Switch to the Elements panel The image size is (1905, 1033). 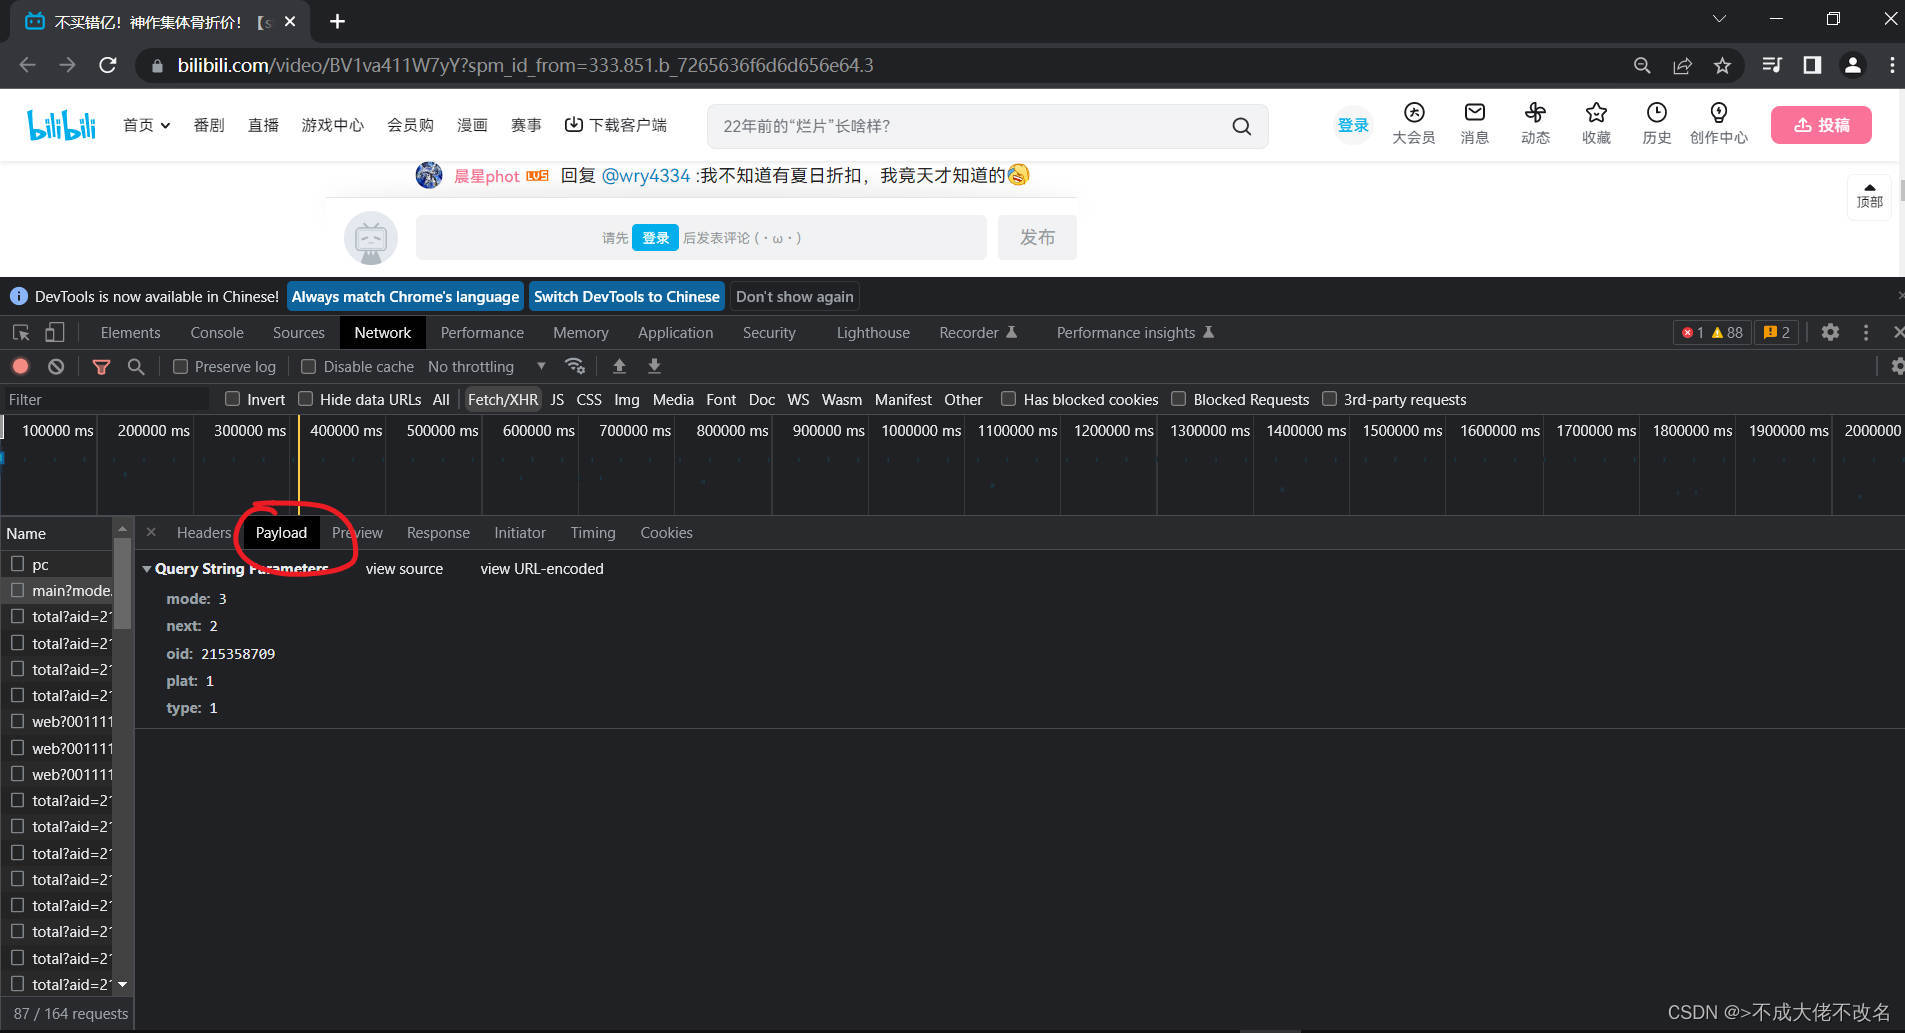click(130, 333)
